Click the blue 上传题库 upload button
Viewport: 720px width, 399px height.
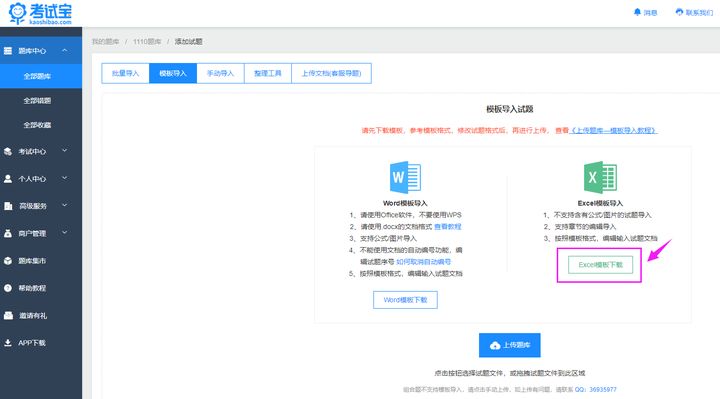tap(510, 345)
